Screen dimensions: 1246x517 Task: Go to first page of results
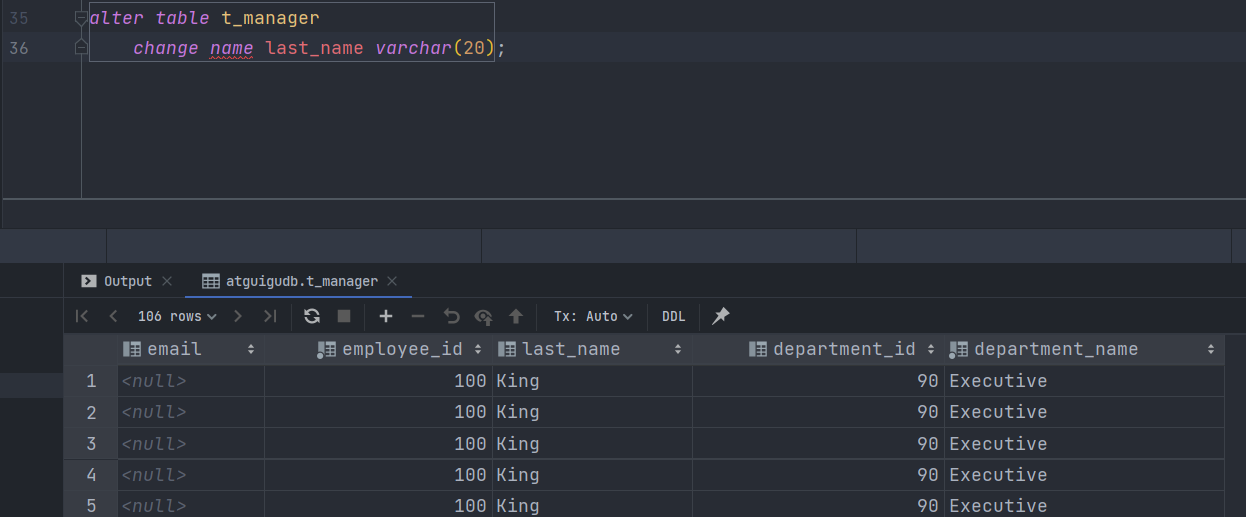pos(82,316)
